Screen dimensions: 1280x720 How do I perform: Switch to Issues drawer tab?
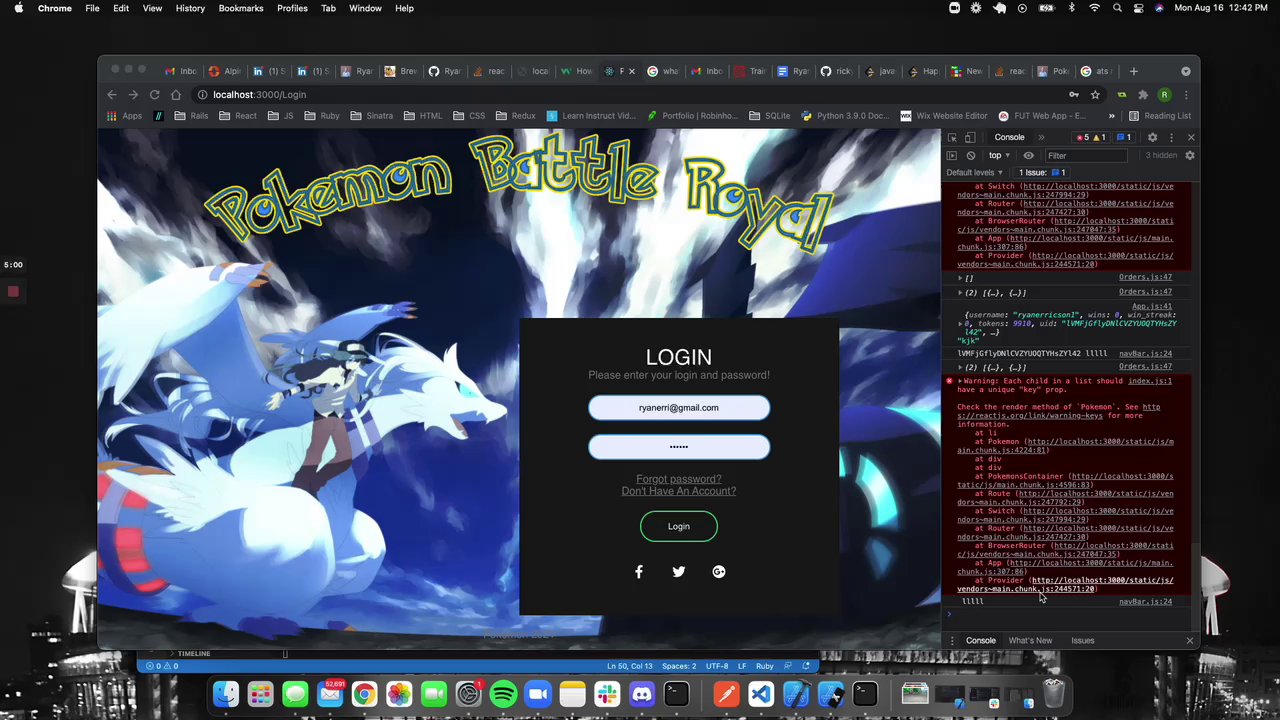[x=1083, y=641]
